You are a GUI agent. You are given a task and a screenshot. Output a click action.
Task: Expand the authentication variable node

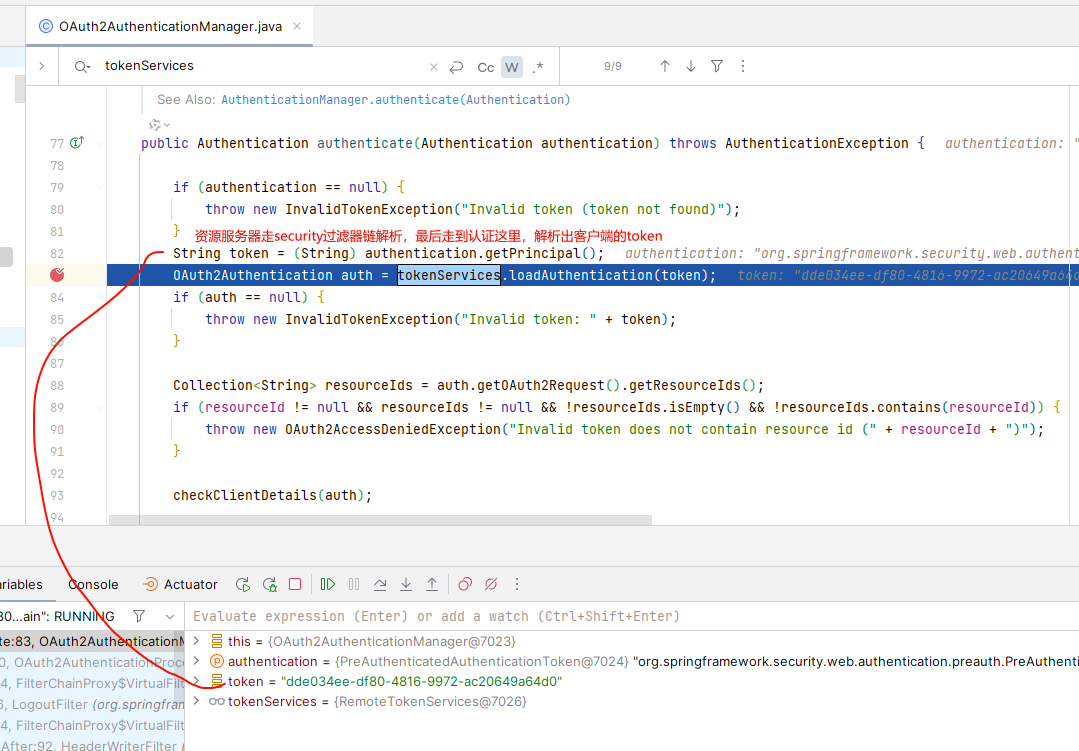[x=197, y=661]
